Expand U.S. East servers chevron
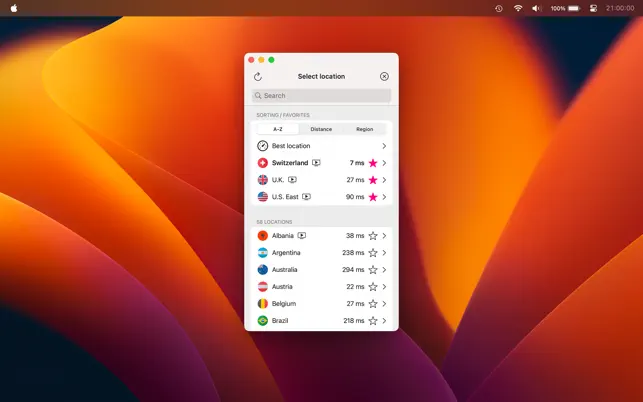Image resolution: width=643 pixels, height=402 pixels. [384, 197]
